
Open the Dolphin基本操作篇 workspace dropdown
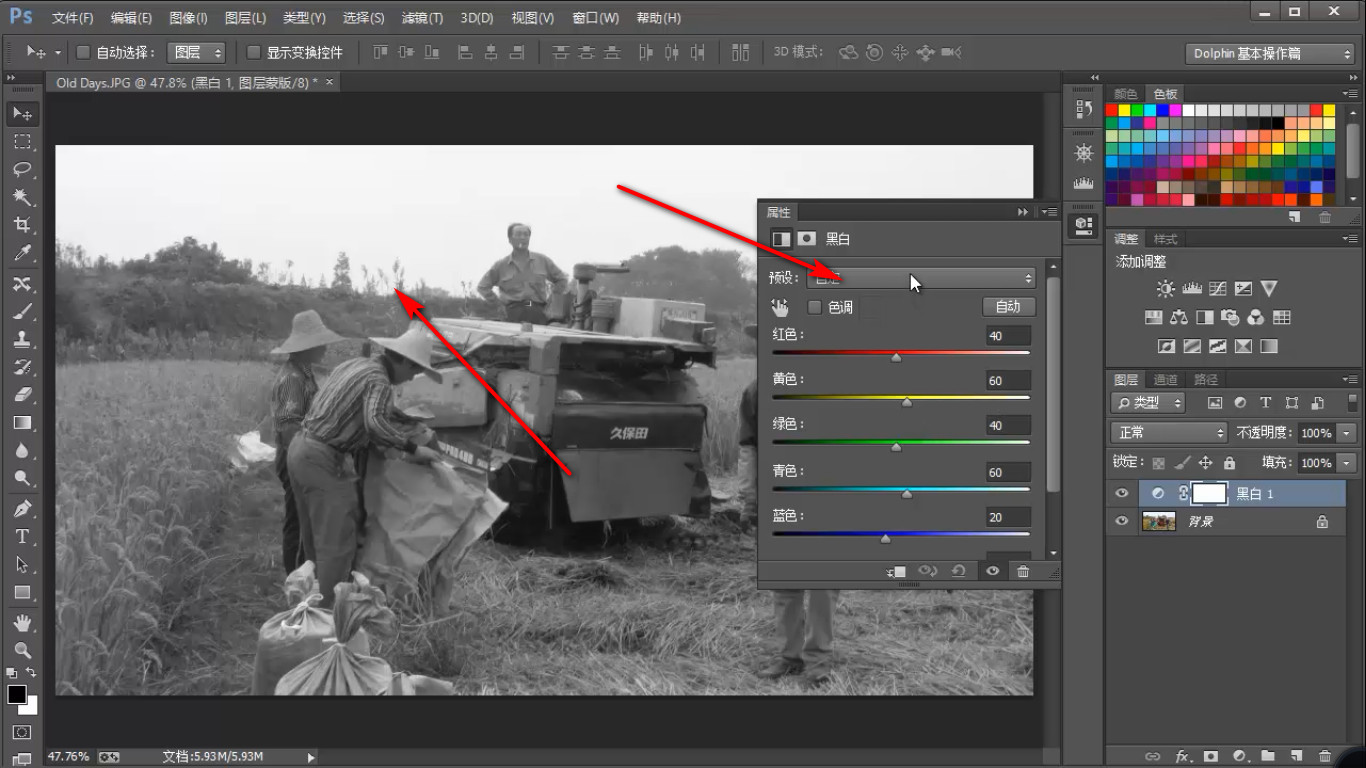[x=1270, y=54]
